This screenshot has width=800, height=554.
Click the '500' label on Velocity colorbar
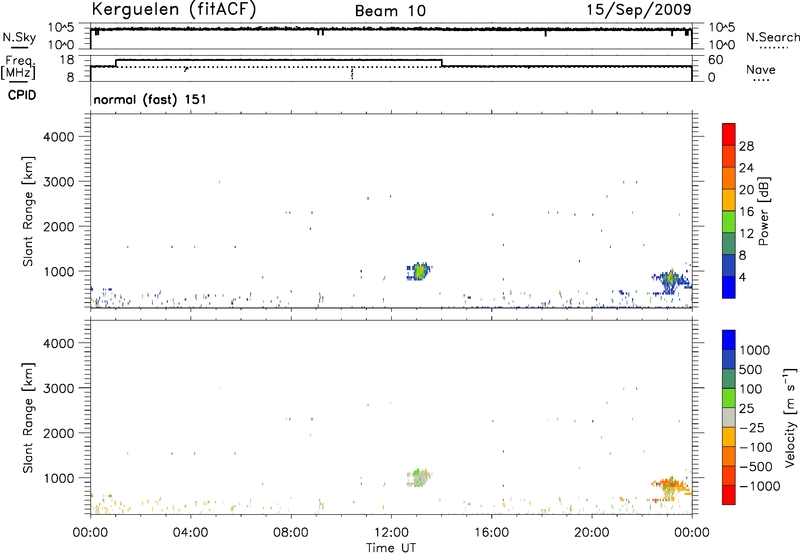pyautogui.click(x=751, y=370)
